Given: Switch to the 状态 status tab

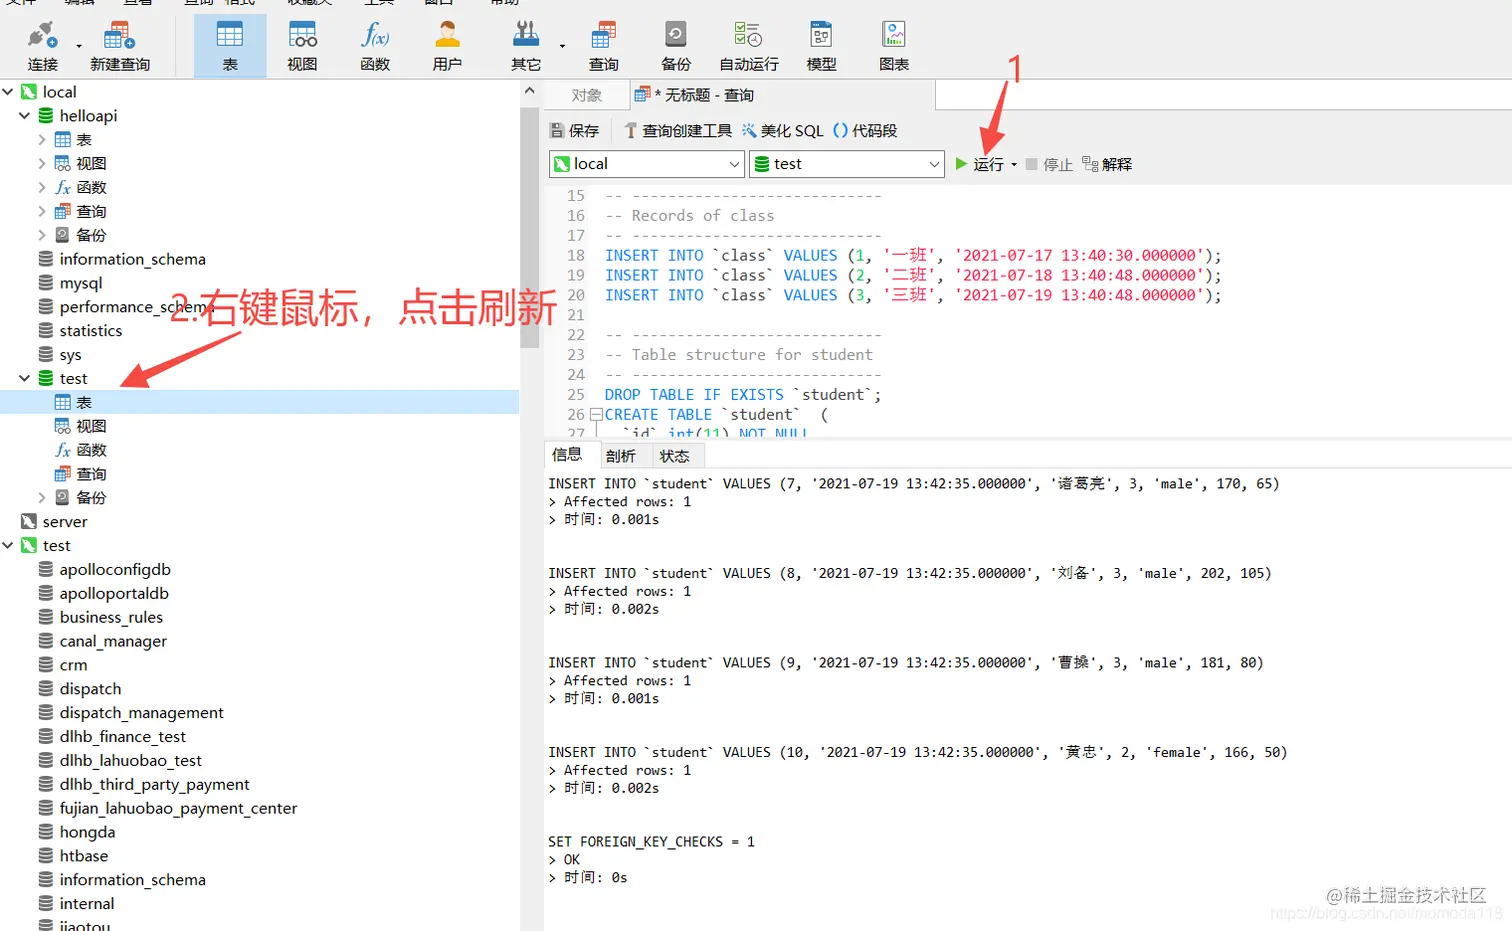Looking at the screenshot, I should tap(675, 456).
